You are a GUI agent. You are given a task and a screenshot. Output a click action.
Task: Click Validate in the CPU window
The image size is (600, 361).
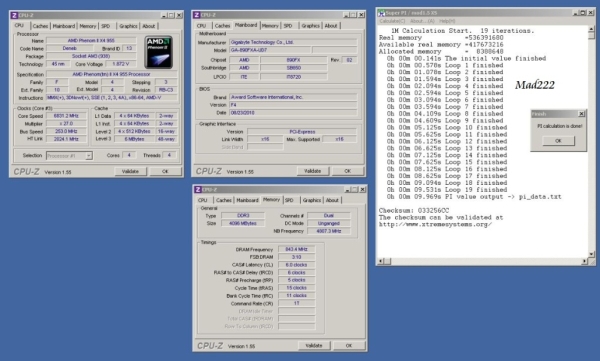click(130, 172)
